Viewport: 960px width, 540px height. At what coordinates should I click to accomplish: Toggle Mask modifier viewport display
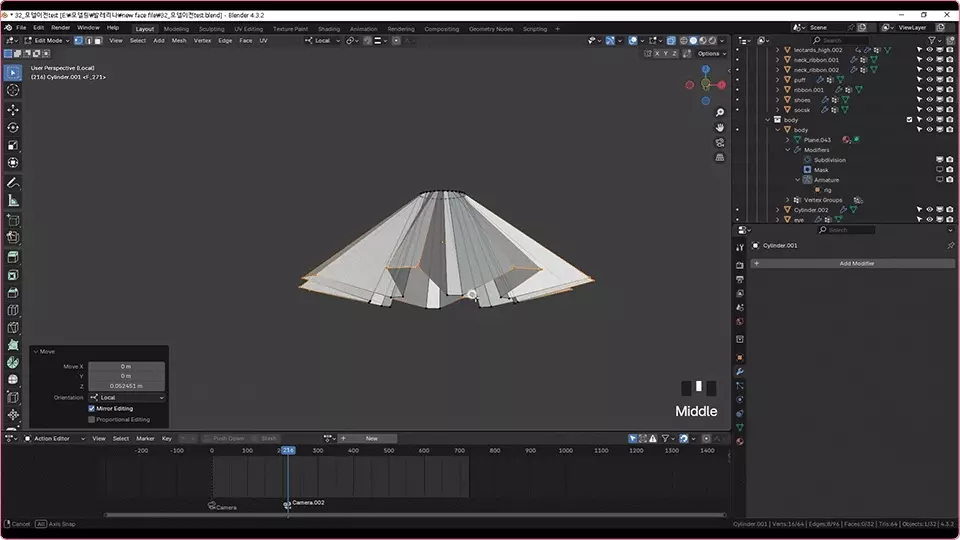click(x=940, y=170)
